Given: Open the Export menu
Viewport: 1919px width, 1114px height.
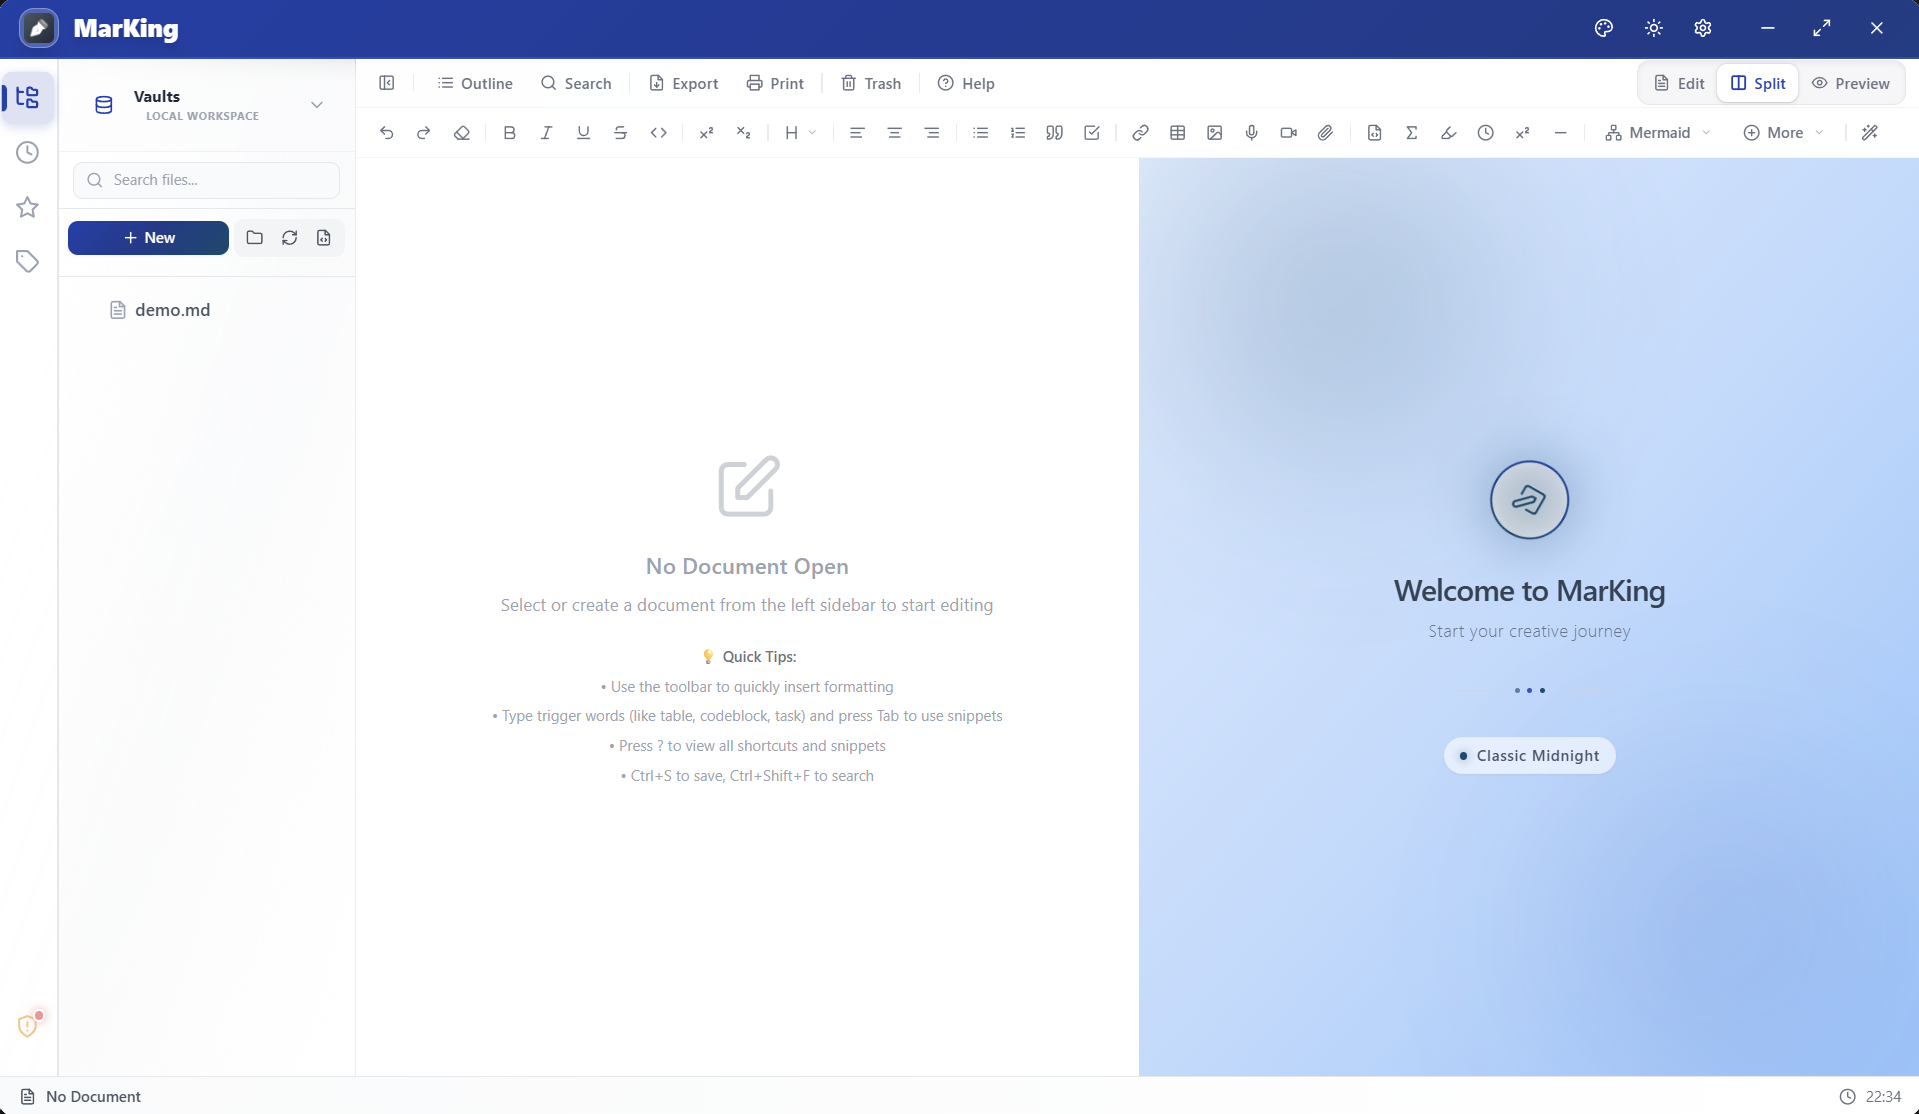Looking at the screenshot, I should pos(683,83).
